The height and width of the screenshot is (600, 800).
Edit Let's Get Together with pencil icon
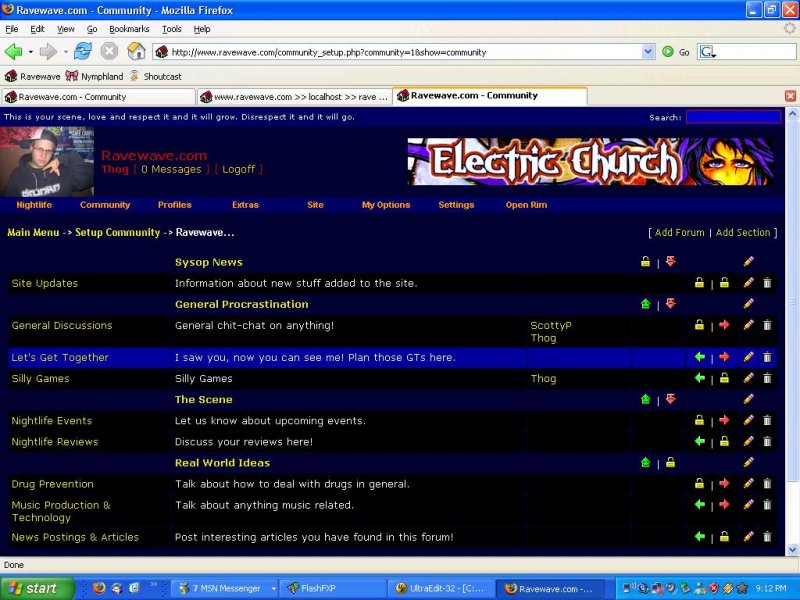pyautogui.click(x=748, y=357)
